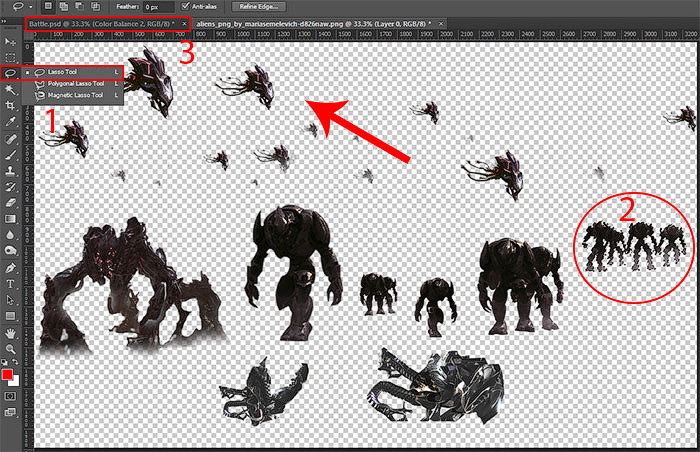700x452 pixels.
Task: Select the Brush tool
Action: point(10,155)
